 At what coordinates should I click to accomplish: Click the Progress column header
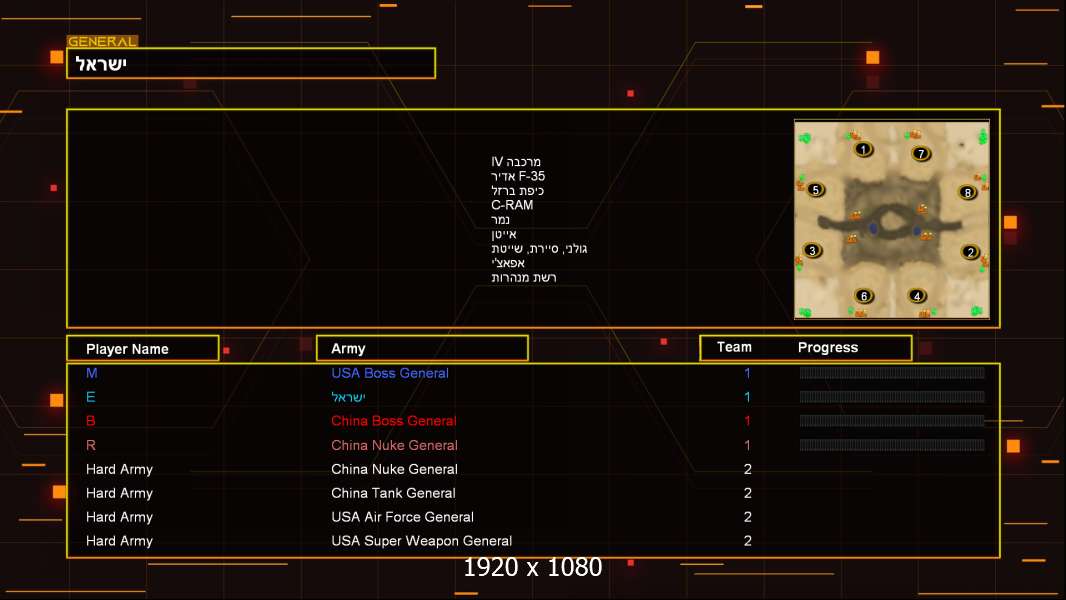[x=827, y=348]
